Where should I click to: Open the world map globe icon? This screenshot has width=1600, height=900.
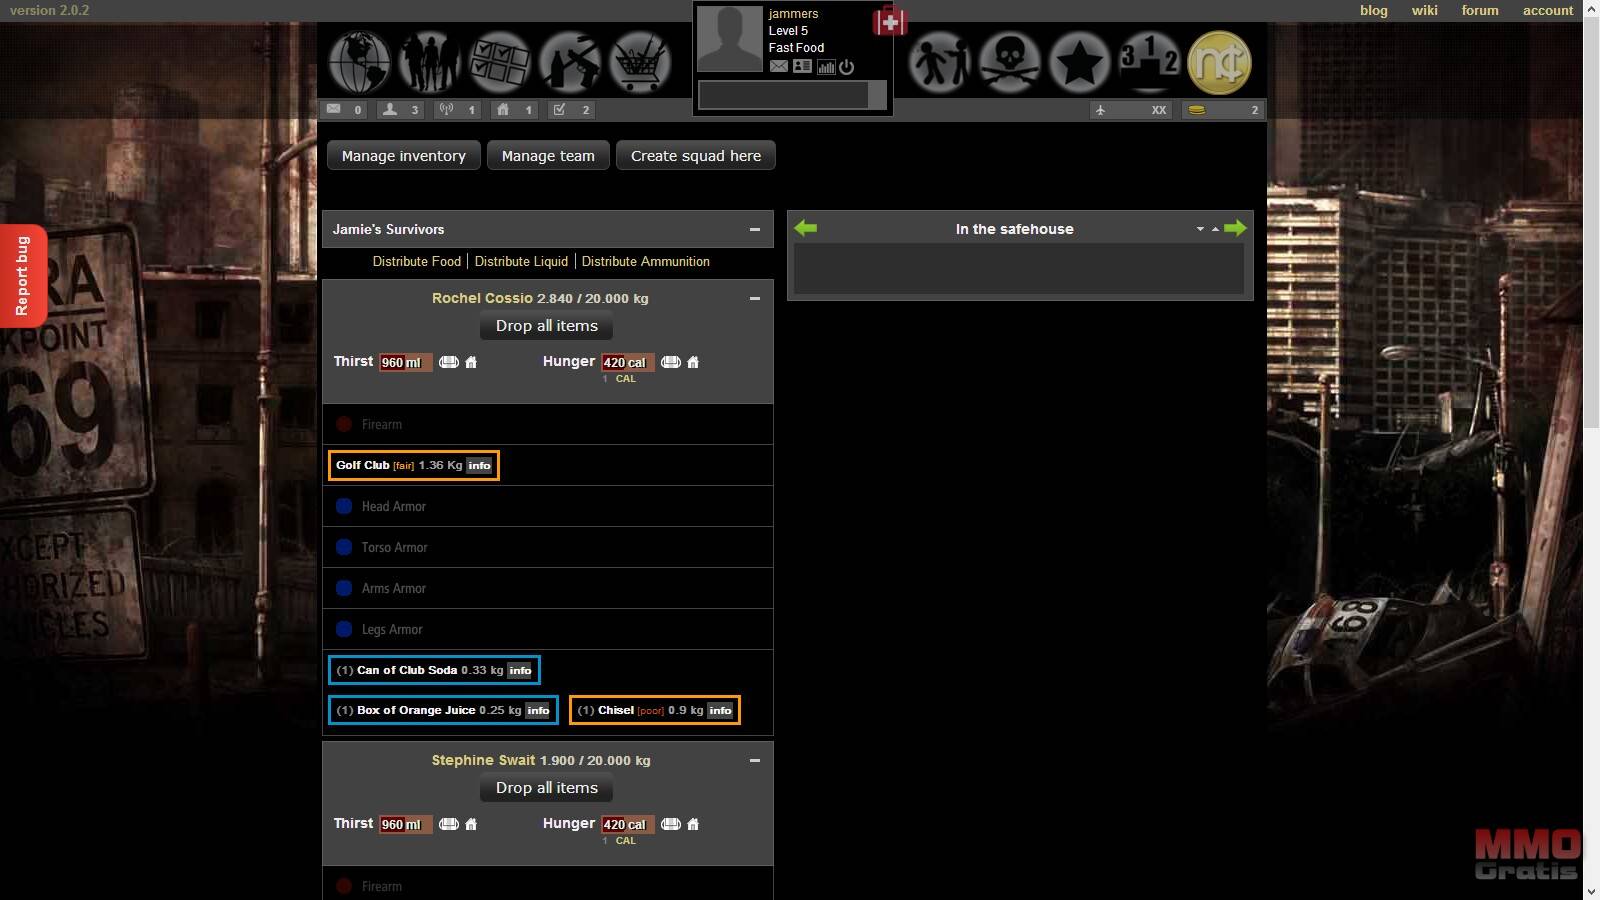(359, 62)
